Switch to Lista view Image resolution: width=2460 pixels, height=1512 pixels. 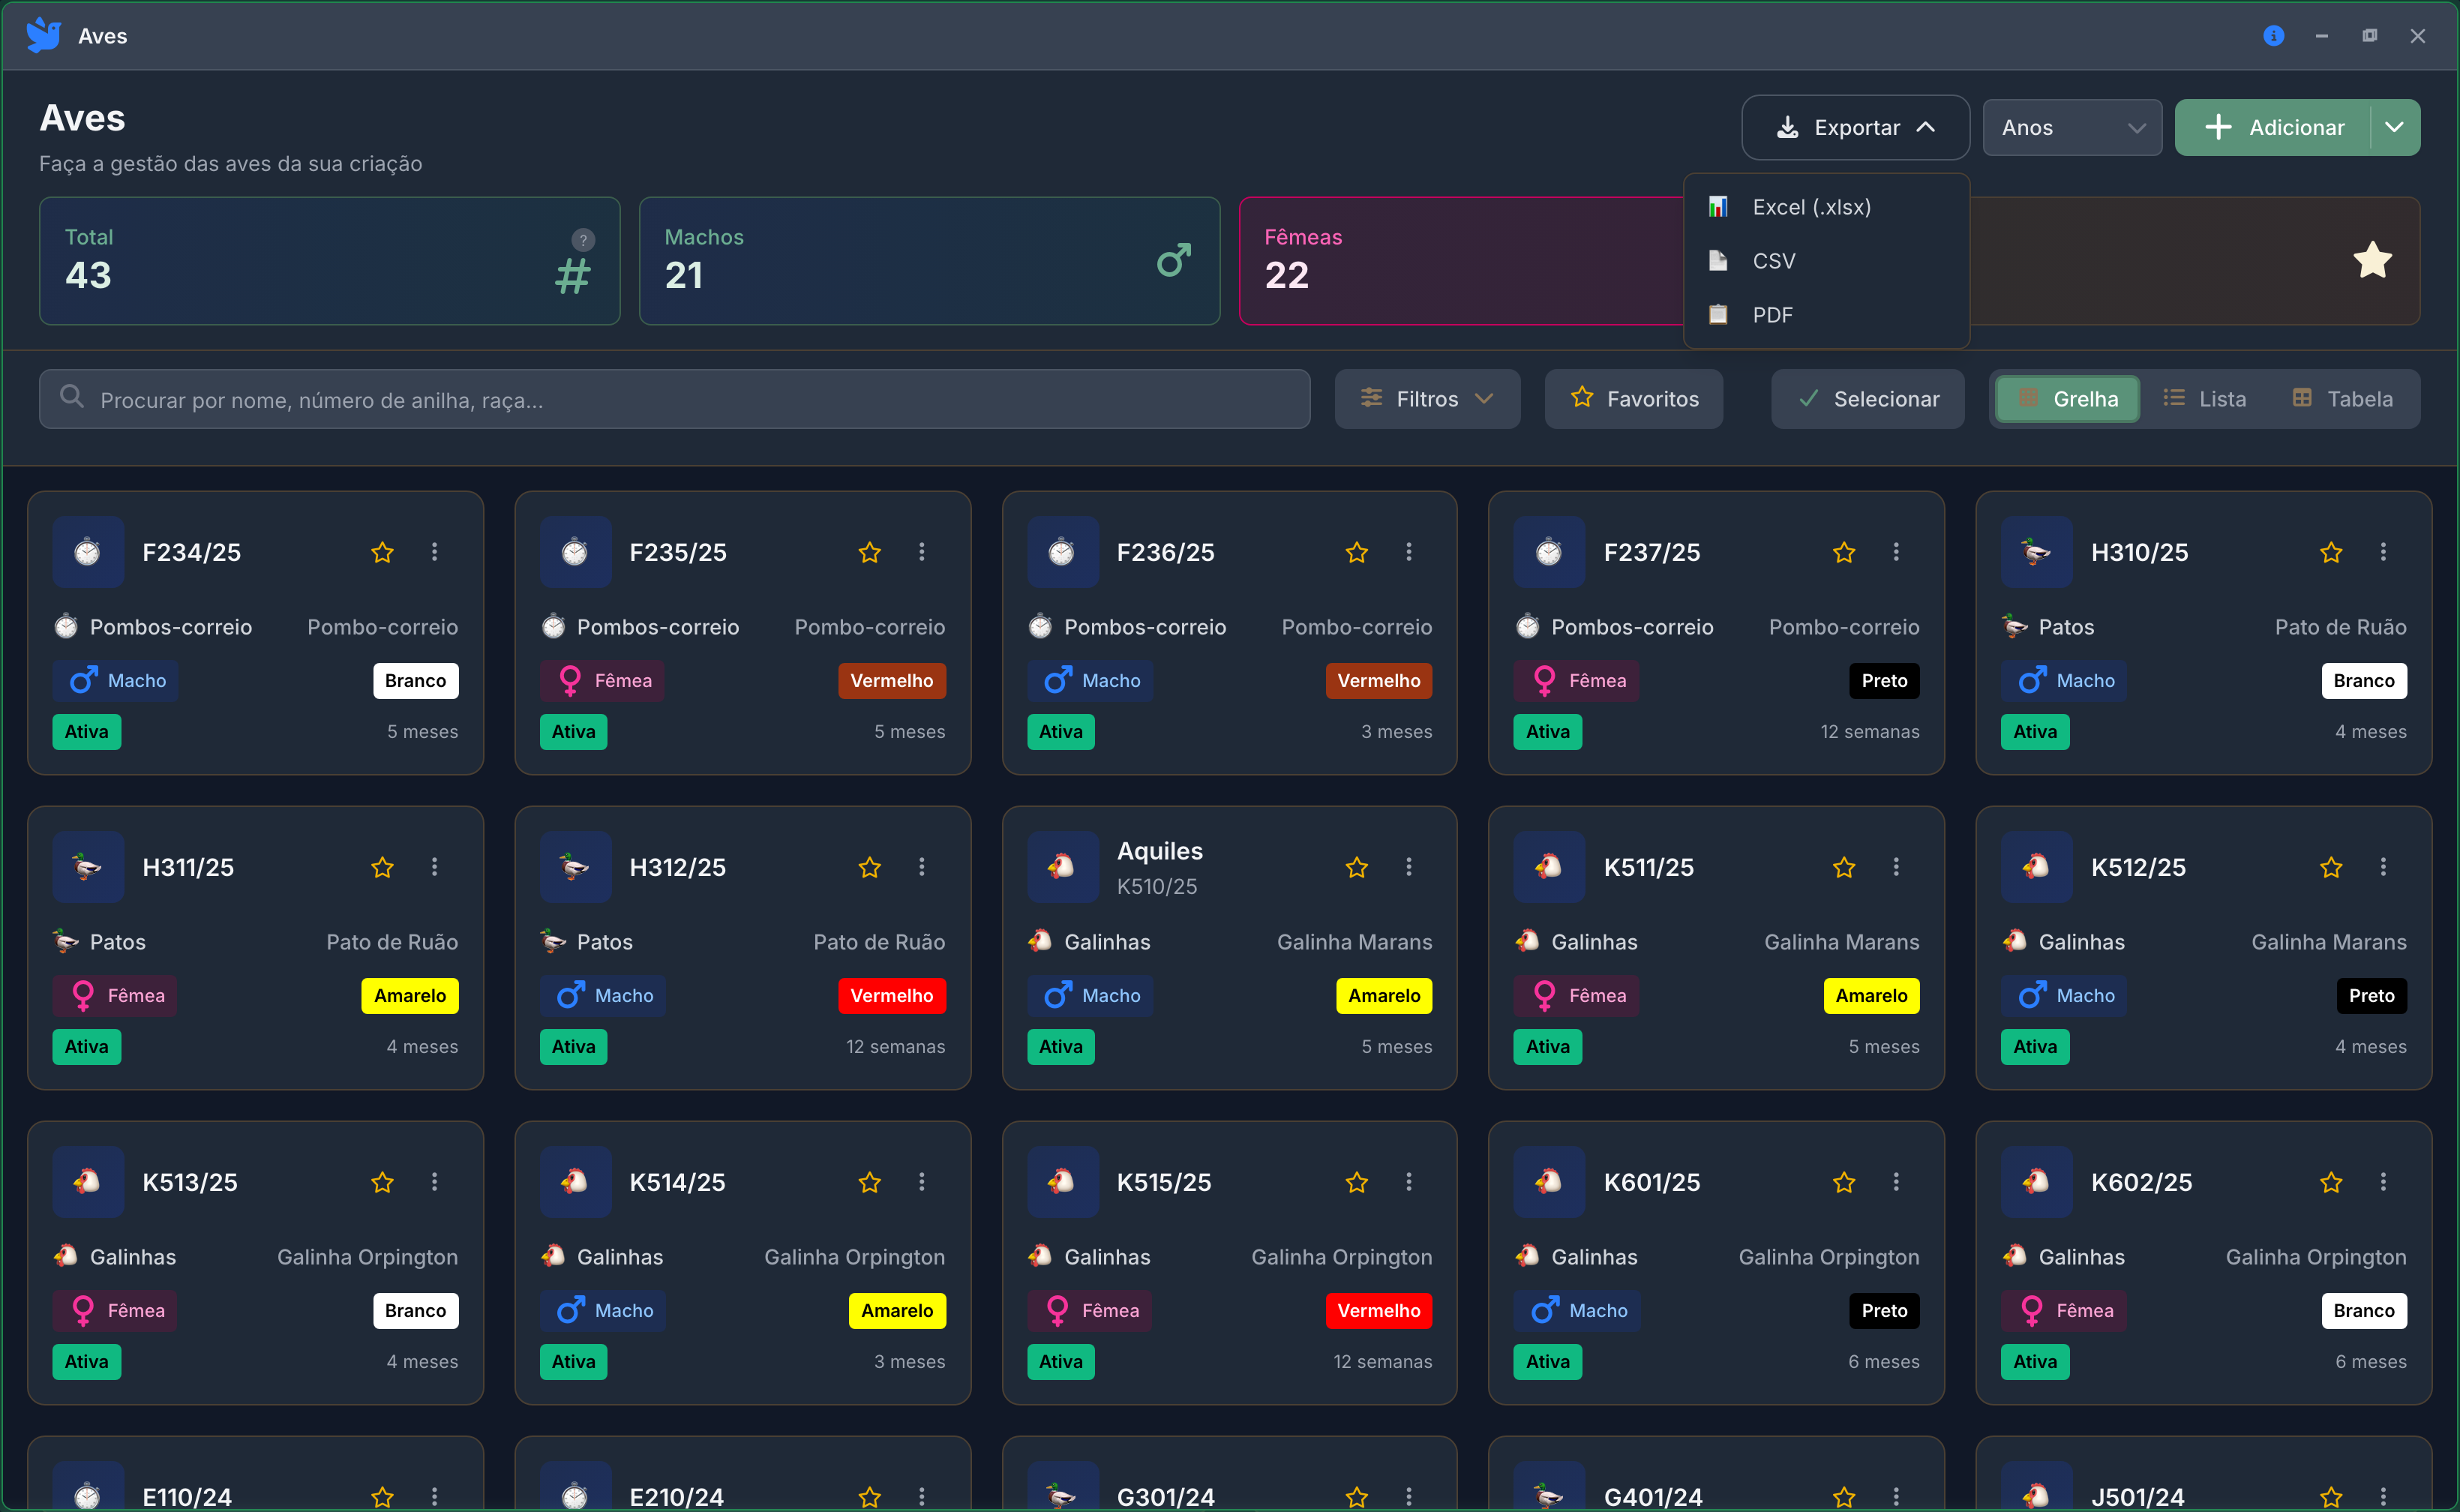pyautogui.click(x=2204, y=399)
